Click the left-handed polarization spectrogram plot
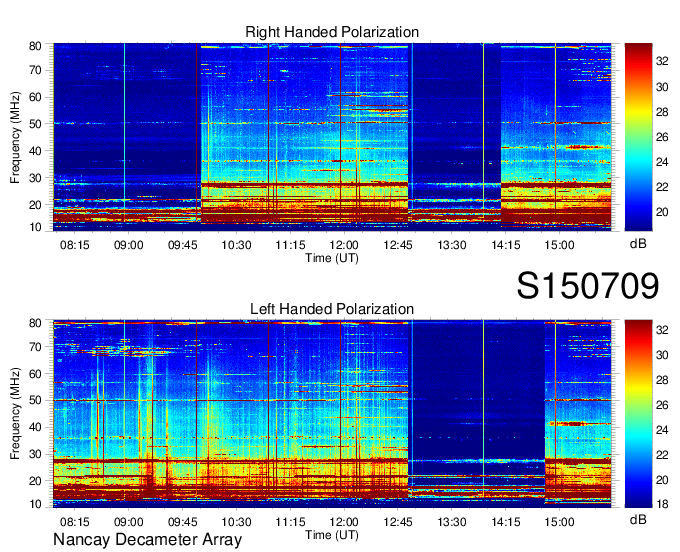 (332, 414)
